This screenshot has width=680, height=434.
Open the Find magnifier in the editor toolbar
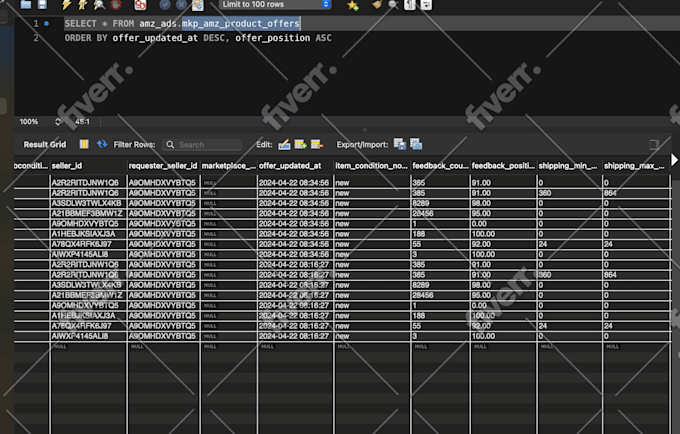[393, 5]
